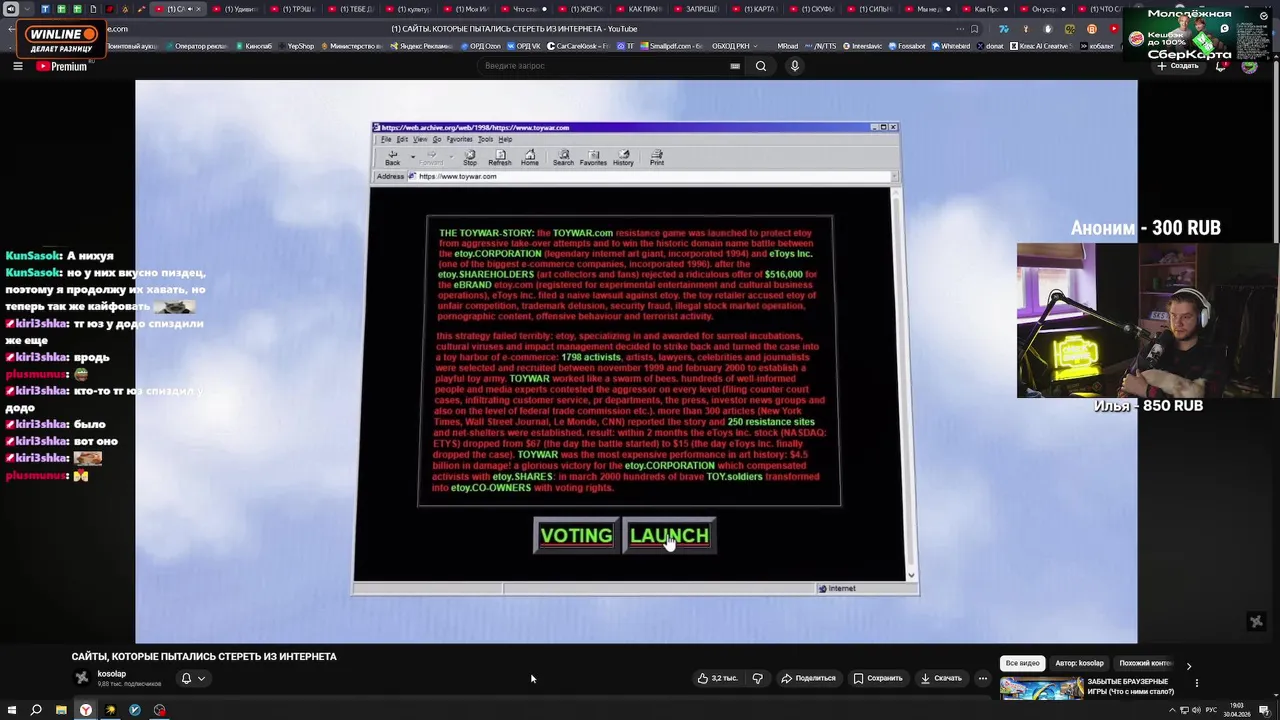
Task: Click the Print icon in old browser
Action: [656, 157]
